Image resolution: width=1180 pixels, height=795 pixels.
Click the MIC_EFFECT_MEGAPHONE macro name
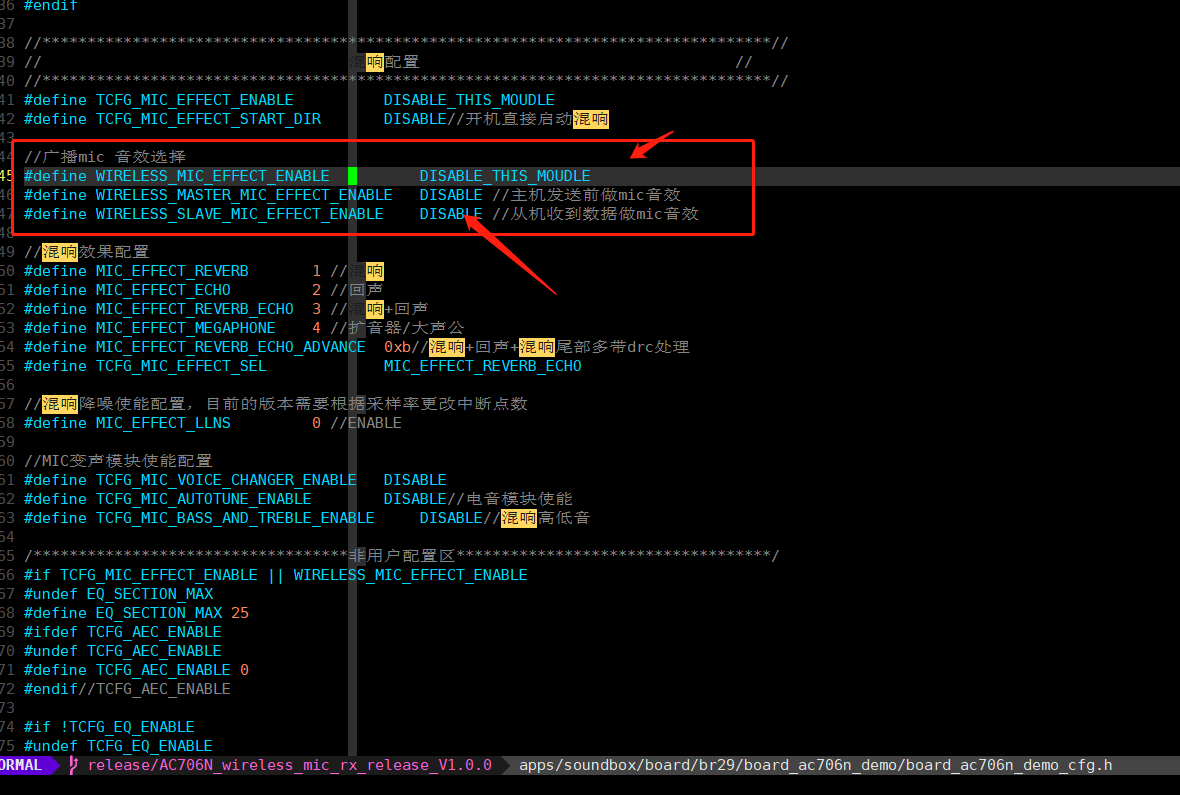click(x=186, y=328)
